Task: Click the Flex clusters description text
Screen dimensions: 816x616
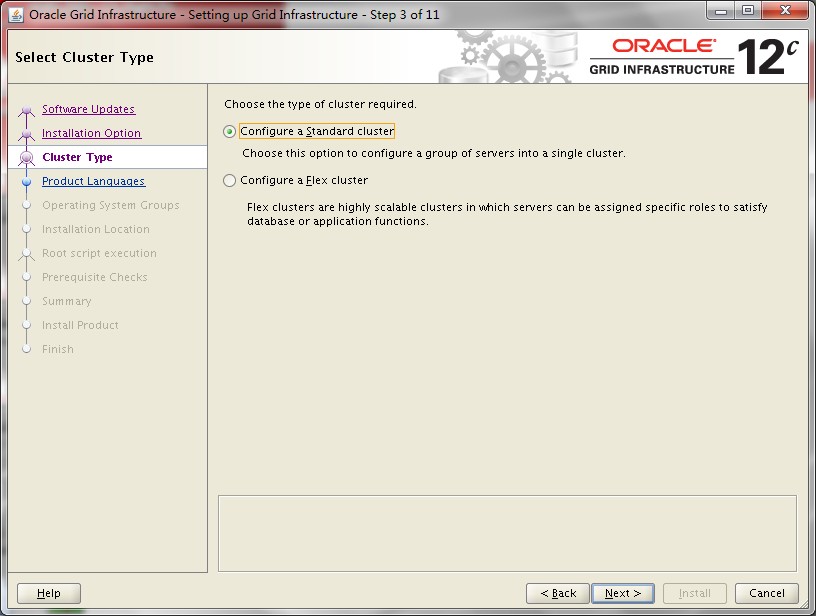Action: pyautogui.click(x=507, y=214)
